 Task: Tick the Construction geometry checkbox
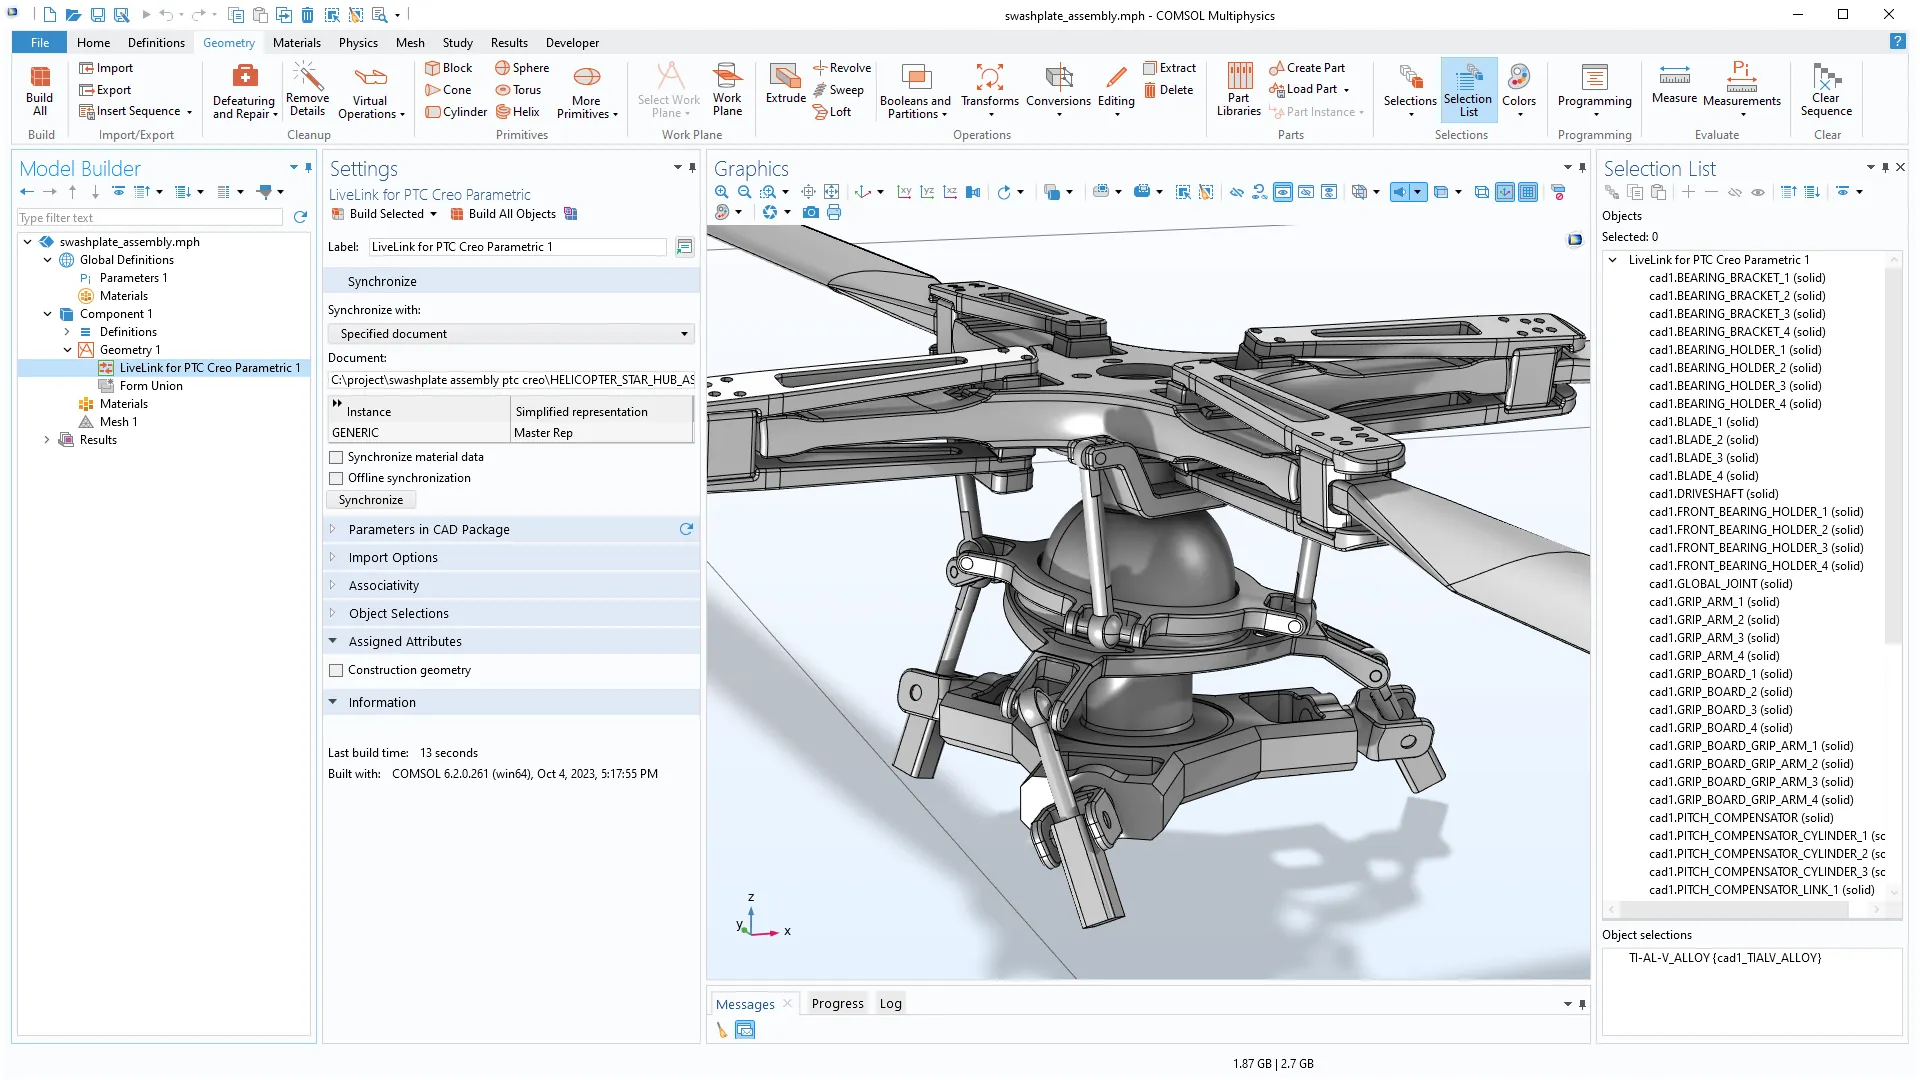tap(337, 670)
